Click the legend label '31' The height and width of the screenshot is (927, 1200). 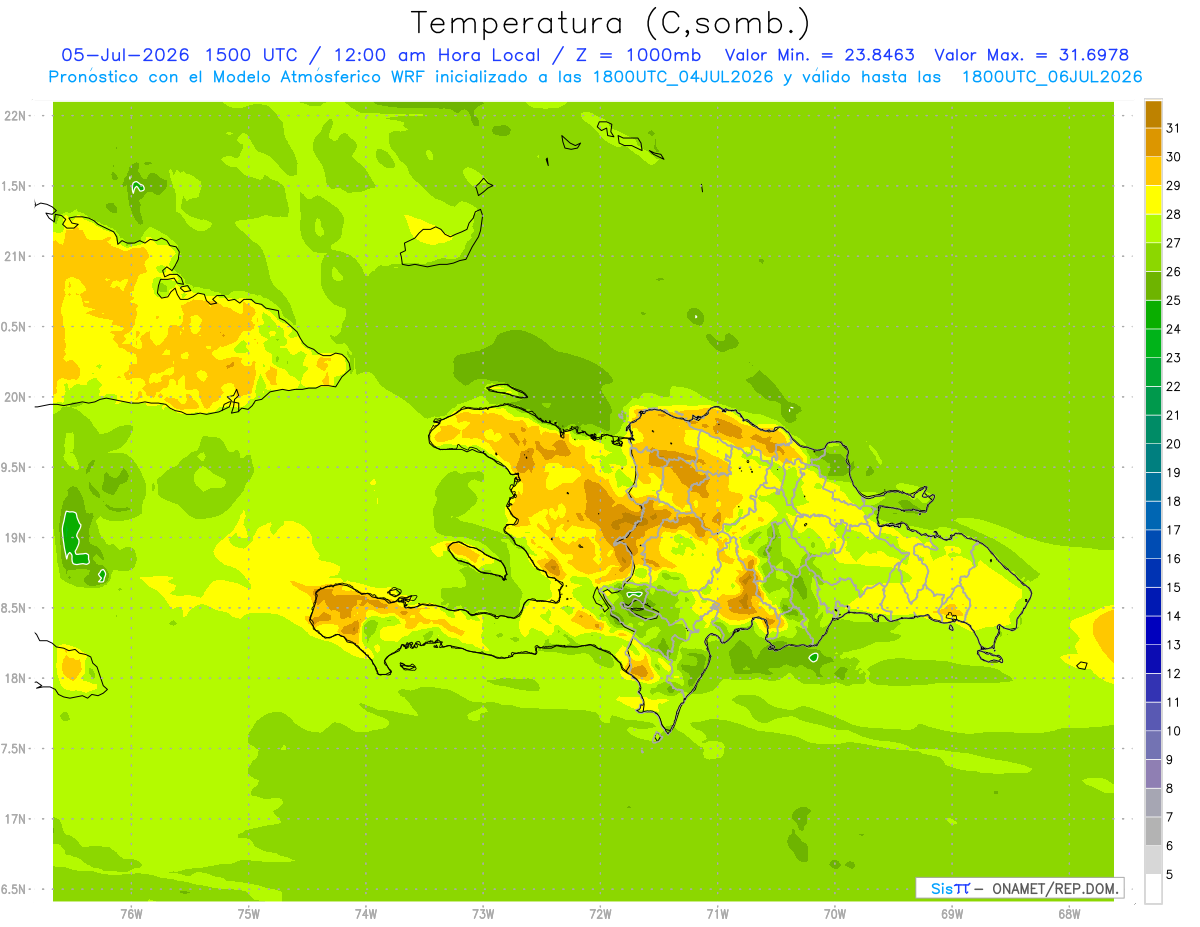tap(1173, 127)
